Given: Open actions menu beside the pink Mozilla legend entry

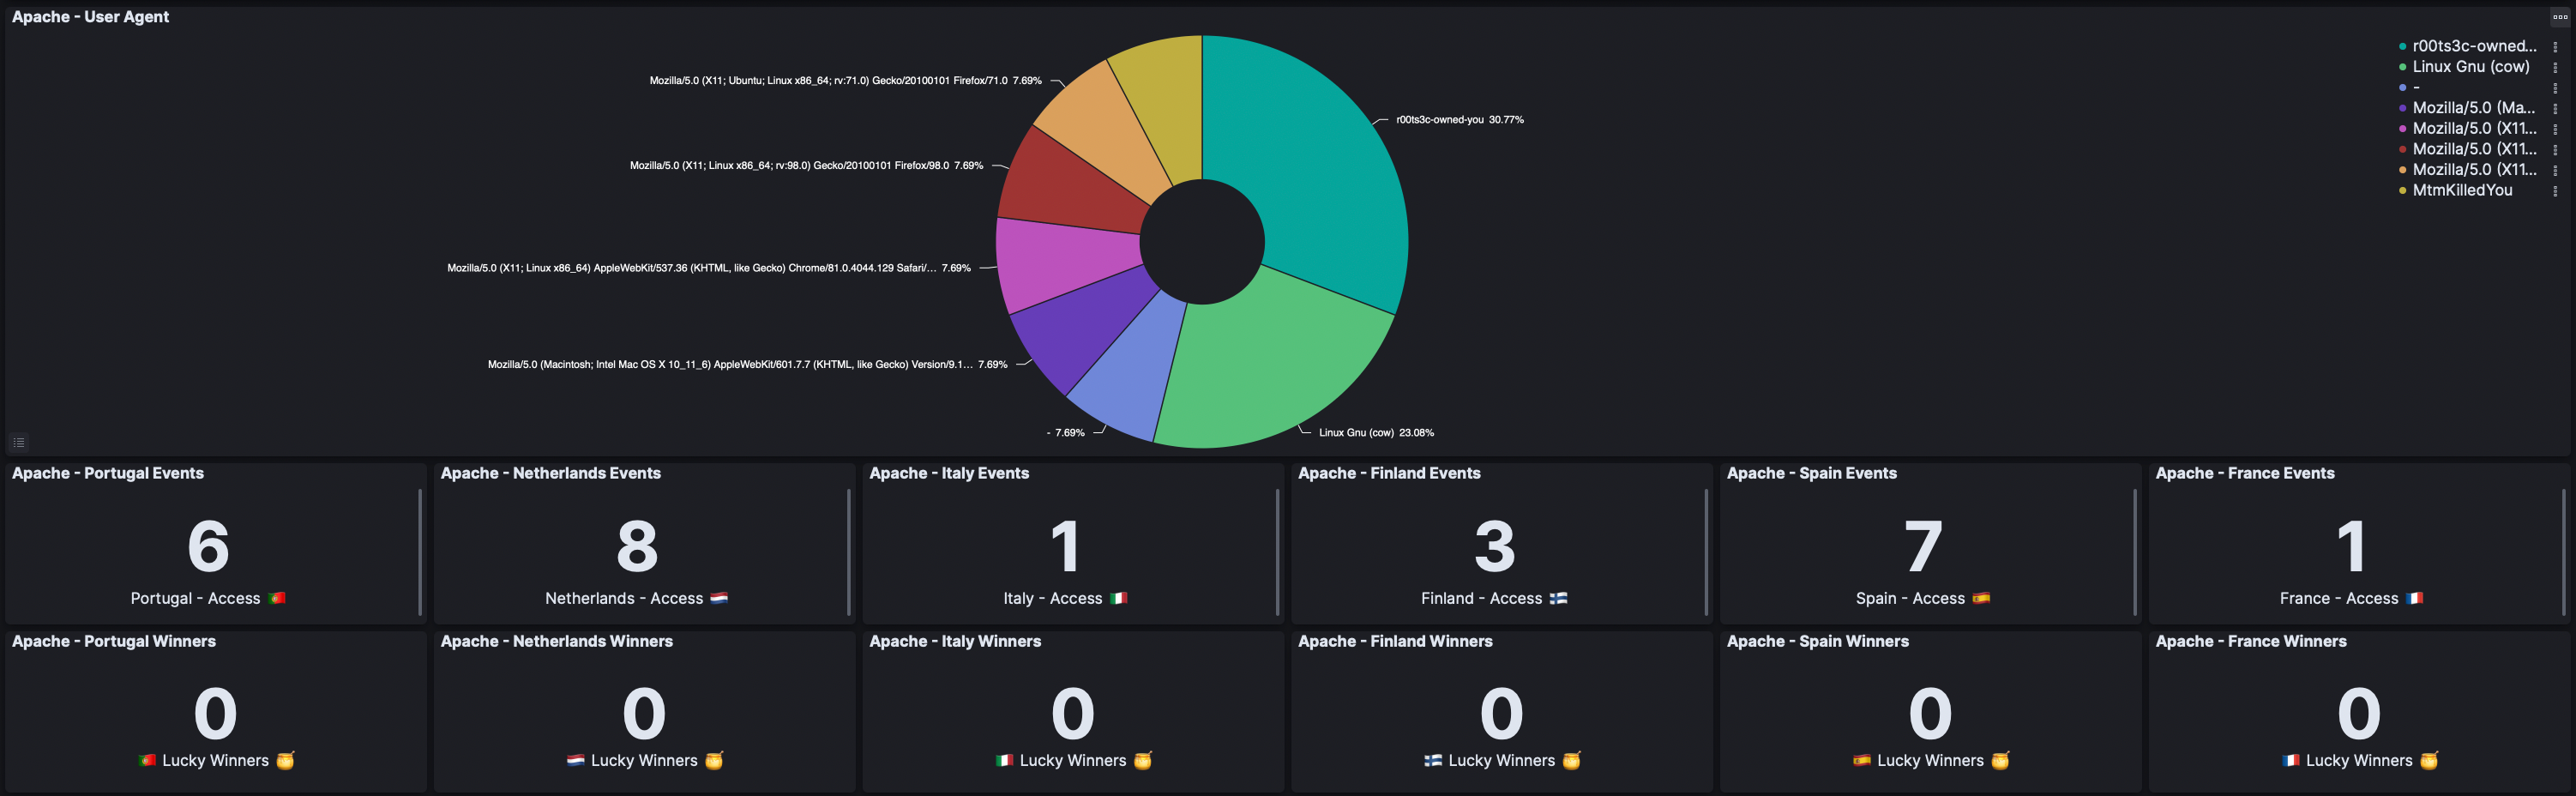Looking at the screenshot, I should [x=2555, y=129].
